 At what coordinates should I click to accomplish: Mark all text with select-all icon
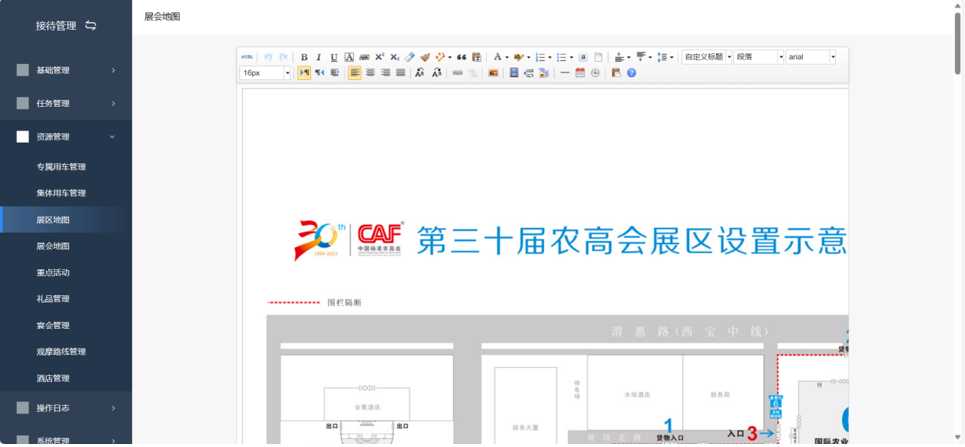tap(583, 57)
